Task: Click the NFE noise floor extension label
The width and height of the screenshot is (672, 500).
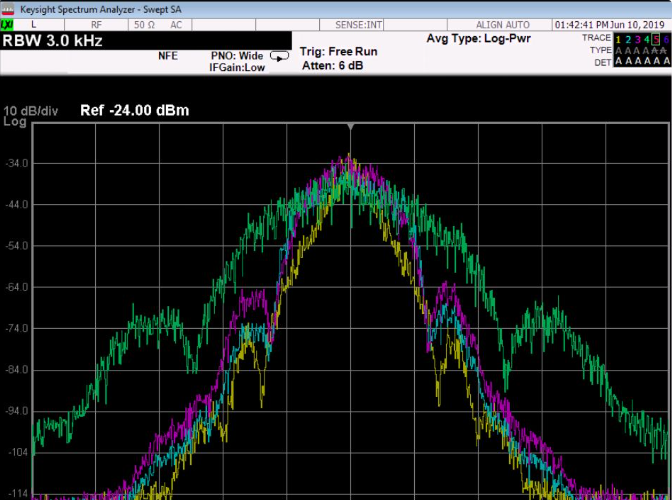Action: [168, 56]
